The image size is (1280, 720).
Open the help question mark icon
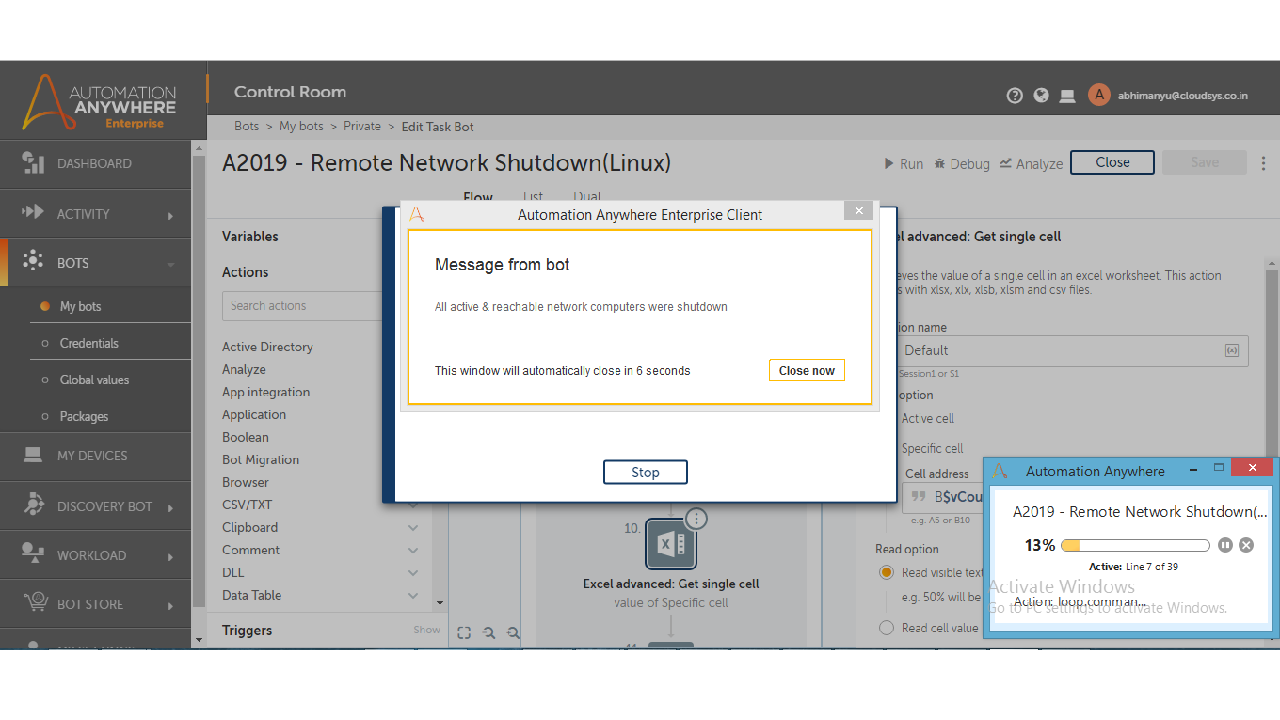(1015, 96)
